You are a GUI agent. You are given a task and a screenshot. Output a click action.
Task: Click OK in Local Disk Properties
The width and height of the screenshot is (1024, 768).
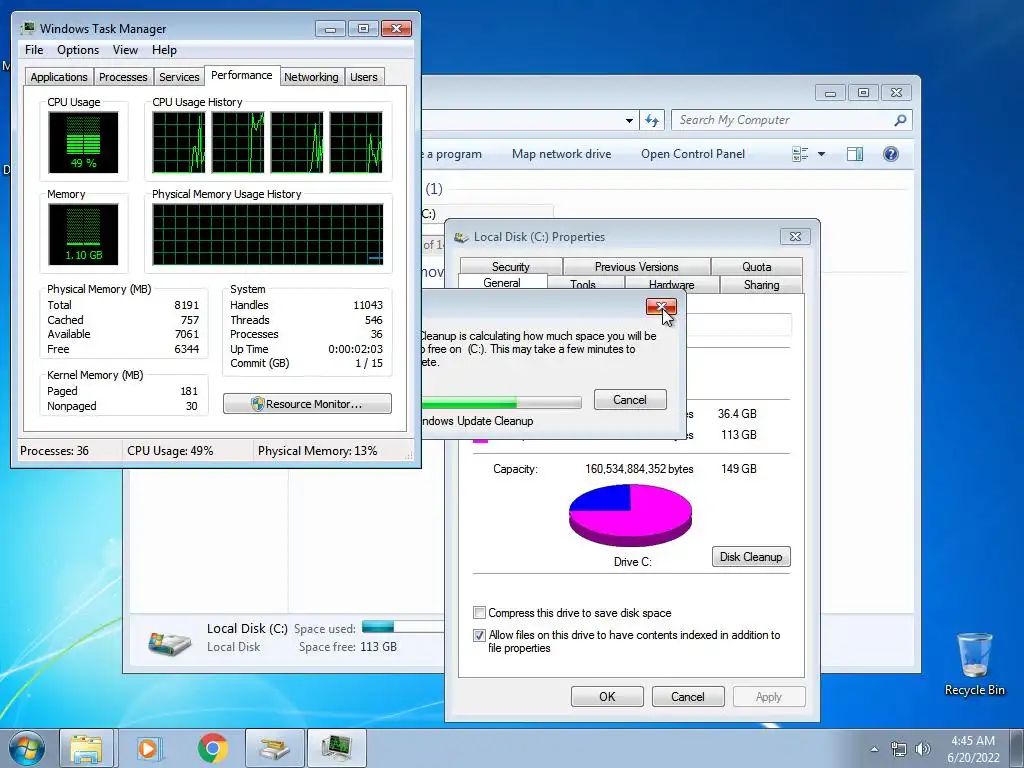coord(607,697)
